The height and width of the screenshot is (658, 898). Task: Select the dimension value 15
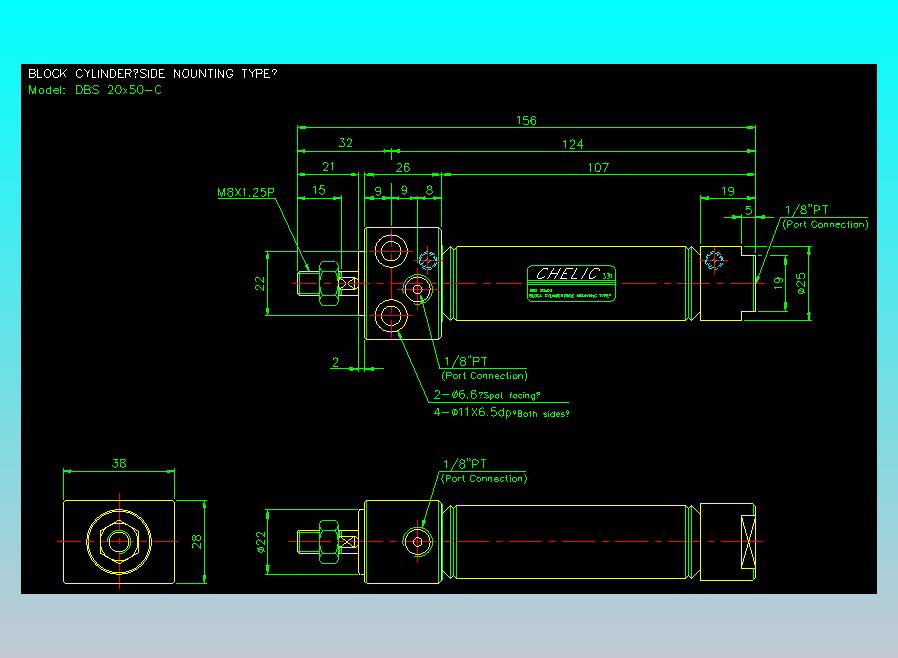318,190
